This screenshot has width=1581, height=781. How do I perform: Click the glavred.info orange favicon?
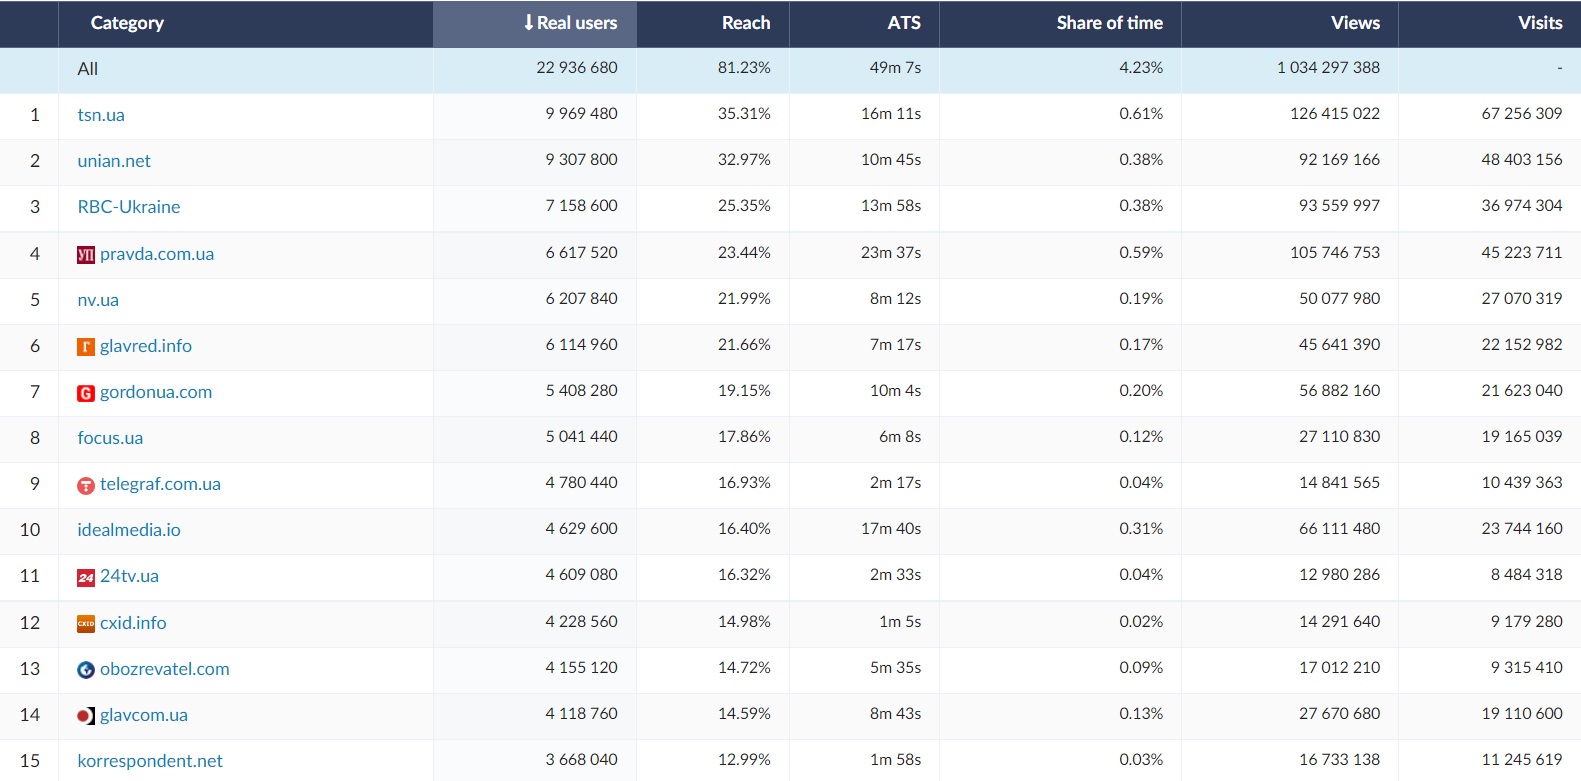tap(86, 347)
